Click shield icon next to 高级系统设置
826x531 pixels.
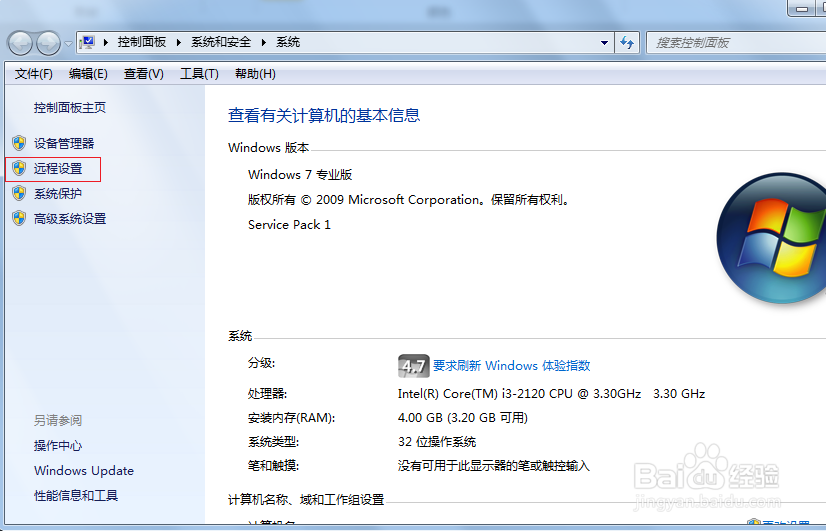tap(19, 218)
